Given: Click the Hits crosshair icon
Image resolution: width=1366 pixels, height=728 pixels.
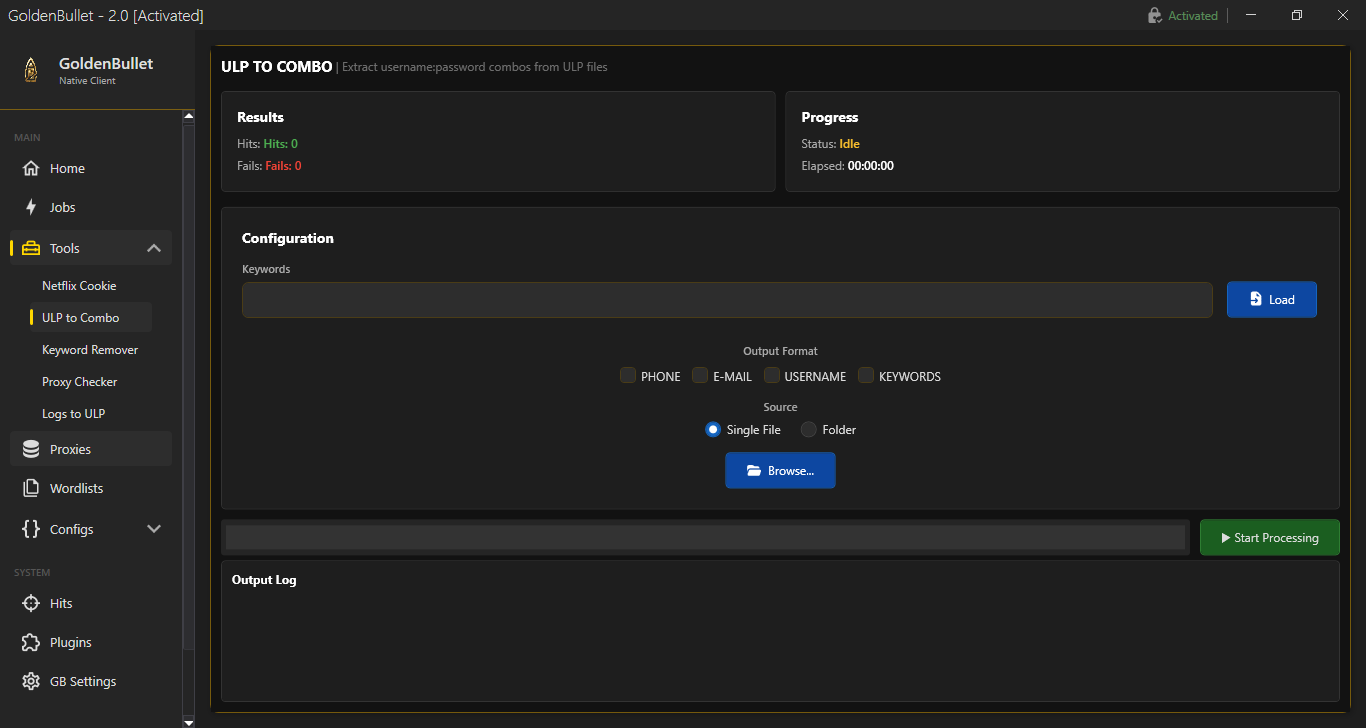Looking at the screenshot, I should 31,603.
